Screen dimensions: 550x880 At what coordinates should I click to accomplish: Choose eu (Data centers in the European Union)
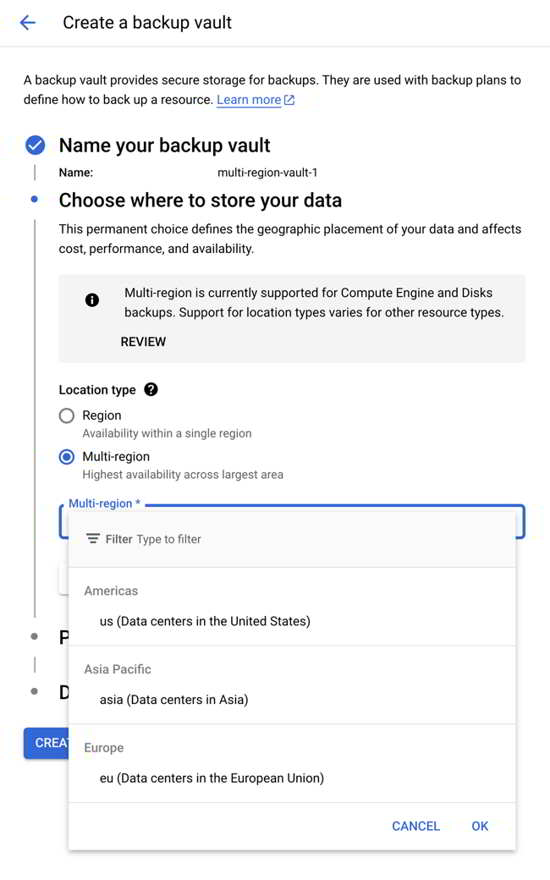291,778
